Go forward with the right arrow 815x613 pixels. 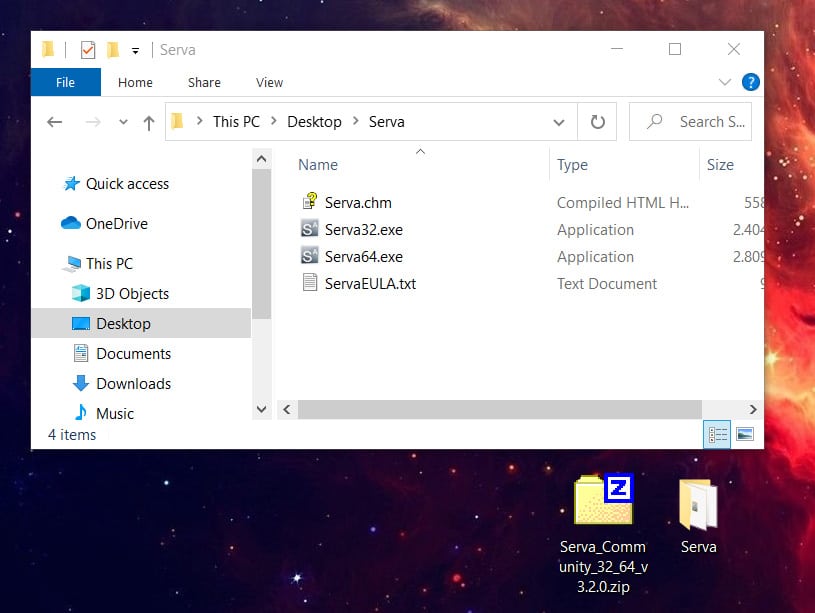pos(93,122)
